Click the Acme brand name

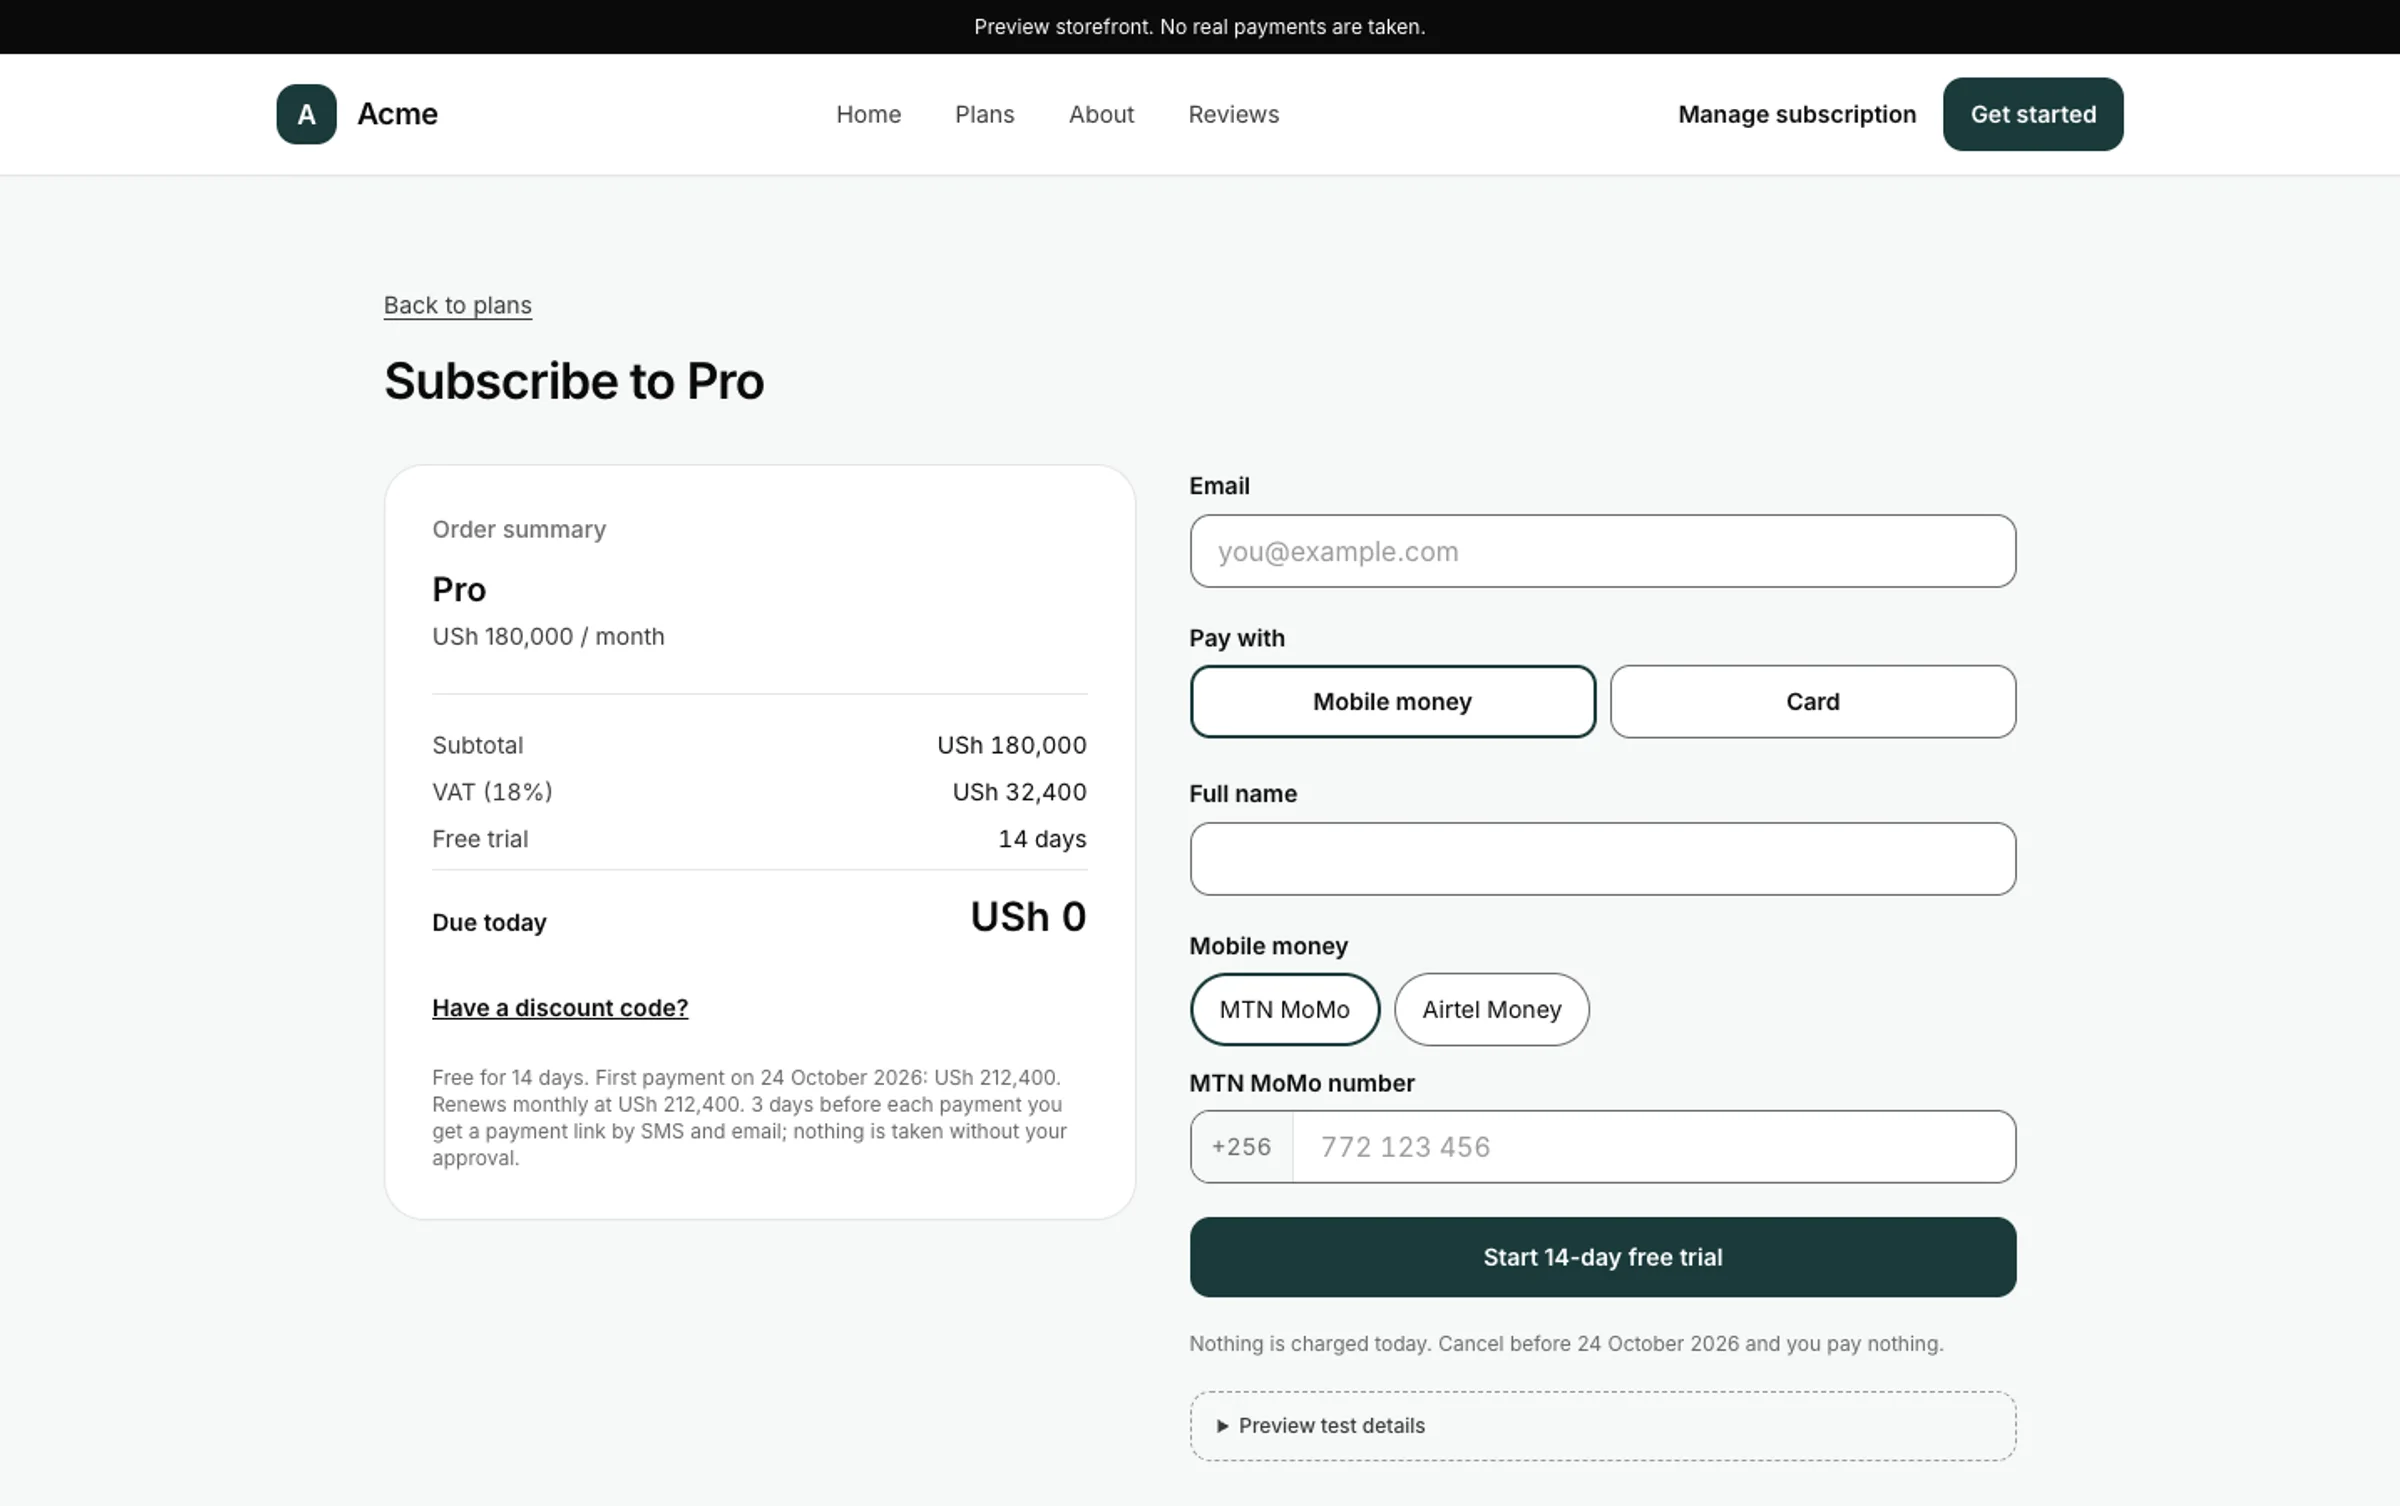pyautogui.click(x=397, y=114)
